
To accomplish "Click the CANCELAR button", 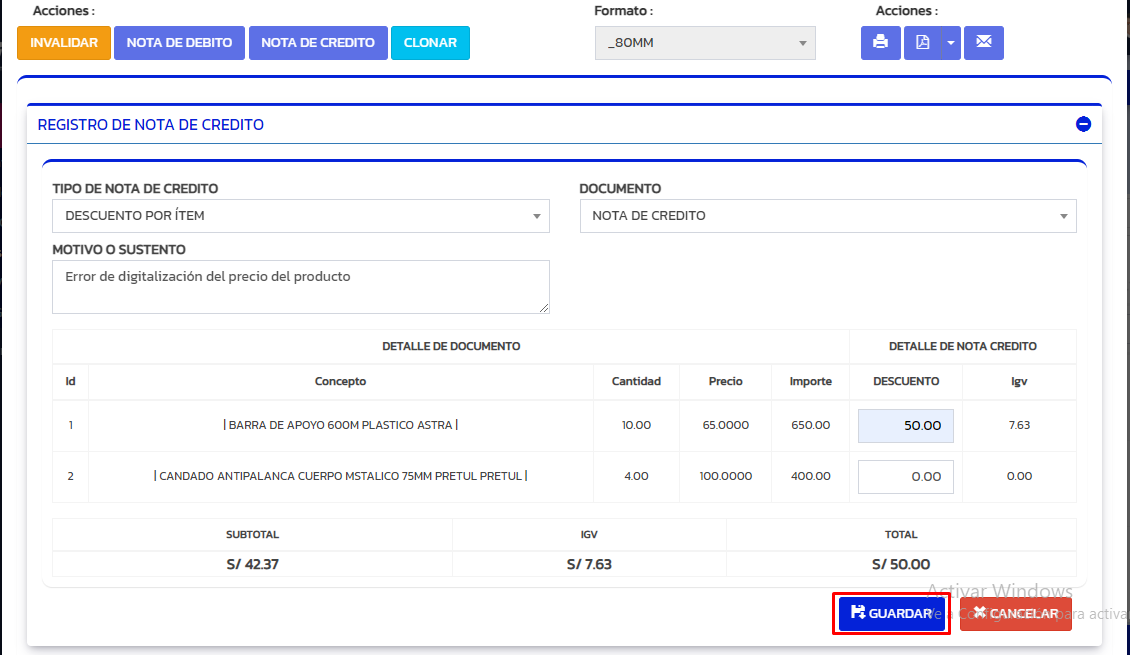I will (1015, 614).
